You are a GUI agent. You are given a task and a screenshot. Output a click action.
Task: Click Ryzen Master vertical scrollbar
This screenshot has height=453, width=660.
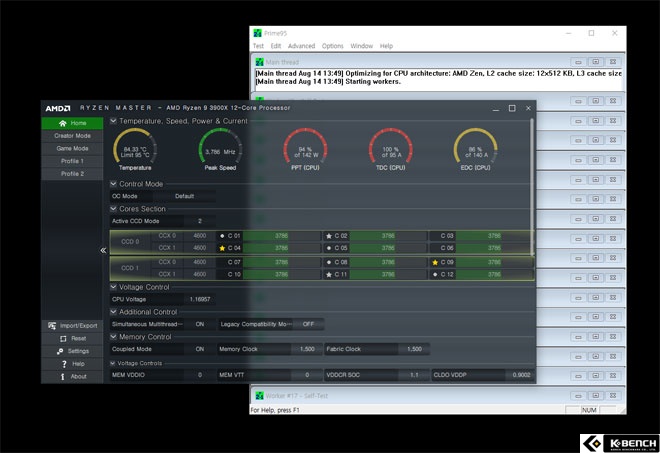pos(532,187)
